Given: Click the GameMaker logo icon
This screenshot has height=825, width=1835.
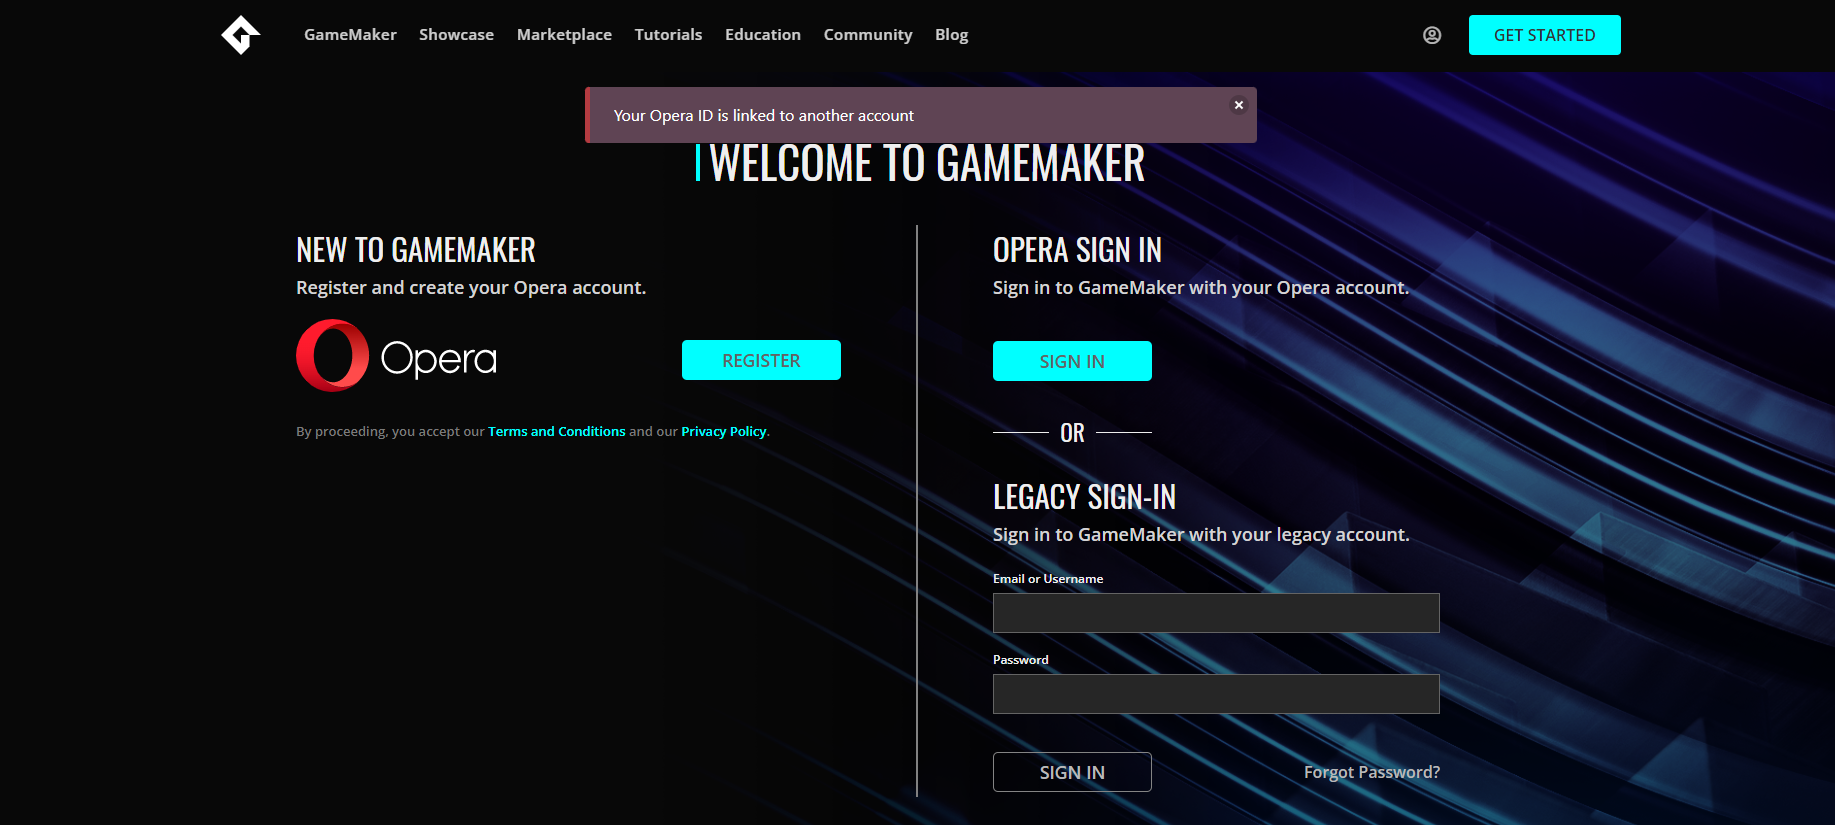Looking at the screenshot, I should coord(240,35).
